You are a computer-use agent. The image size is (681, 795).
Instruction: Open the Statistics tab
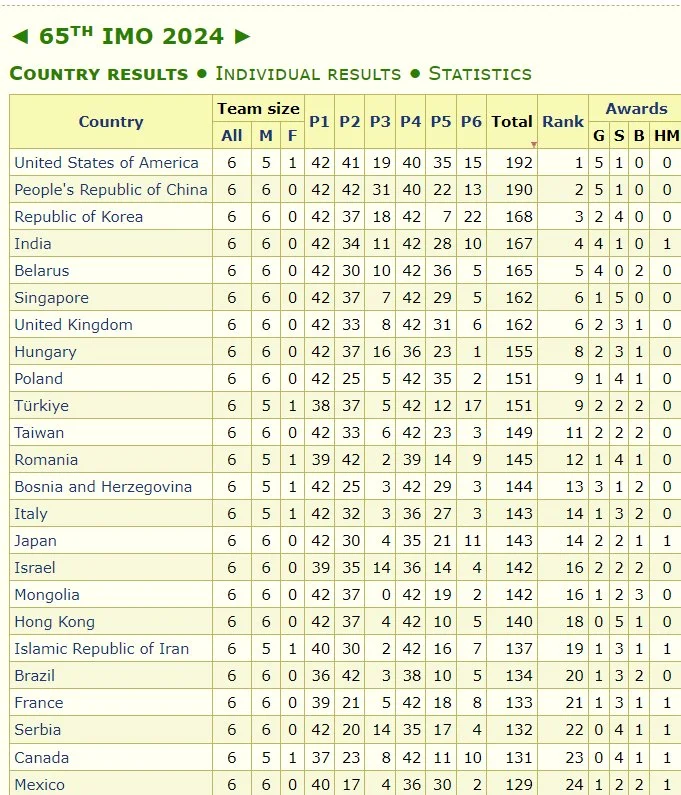[x=480, y=74]
